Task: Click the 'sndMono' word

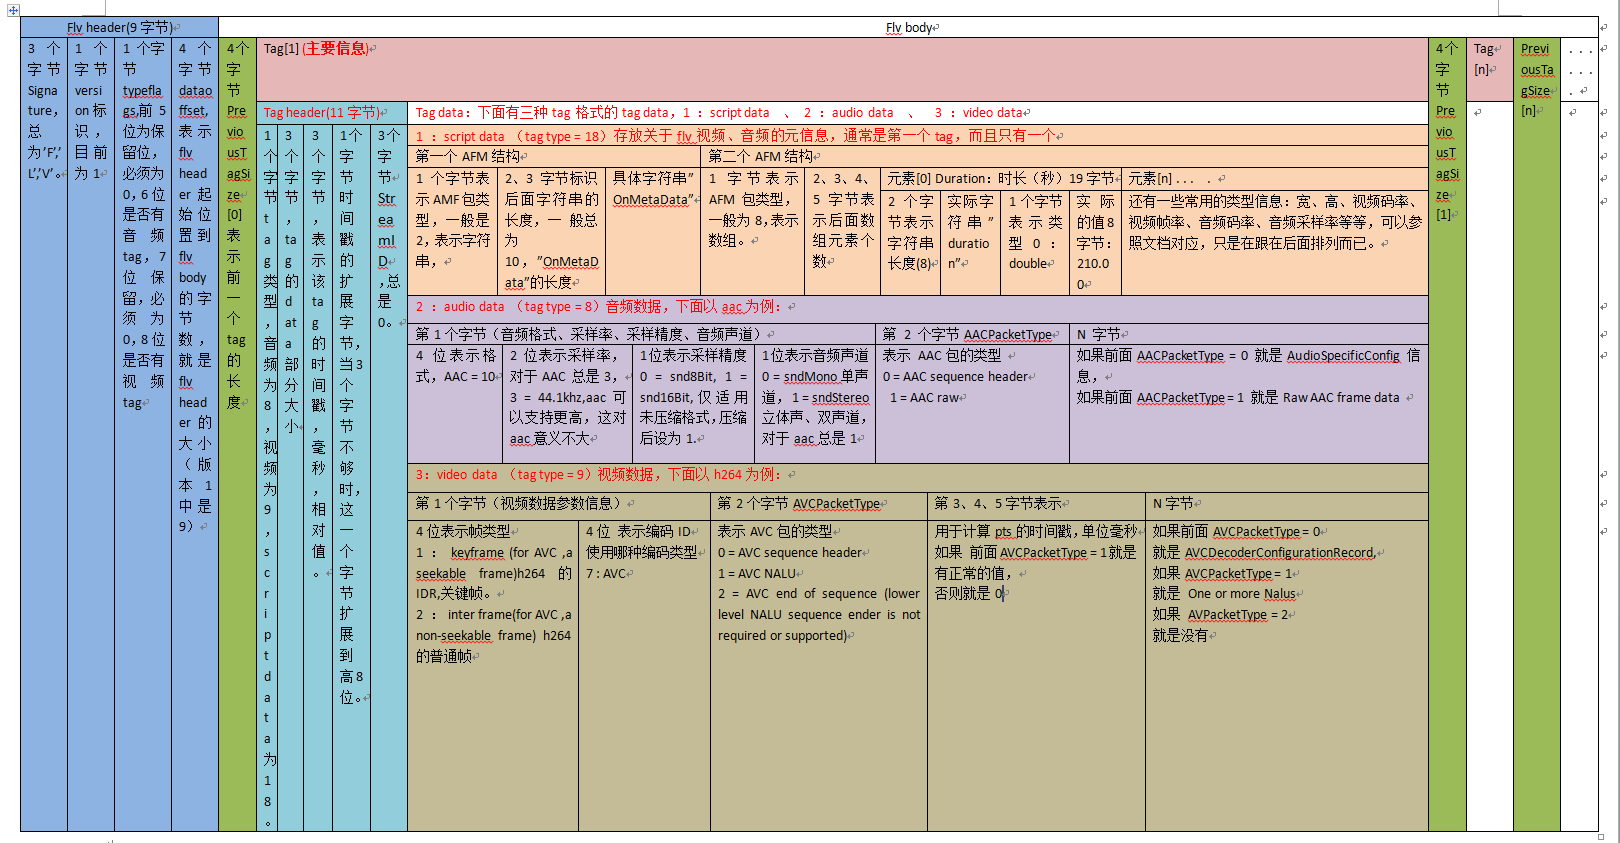Action: [810, 377]
